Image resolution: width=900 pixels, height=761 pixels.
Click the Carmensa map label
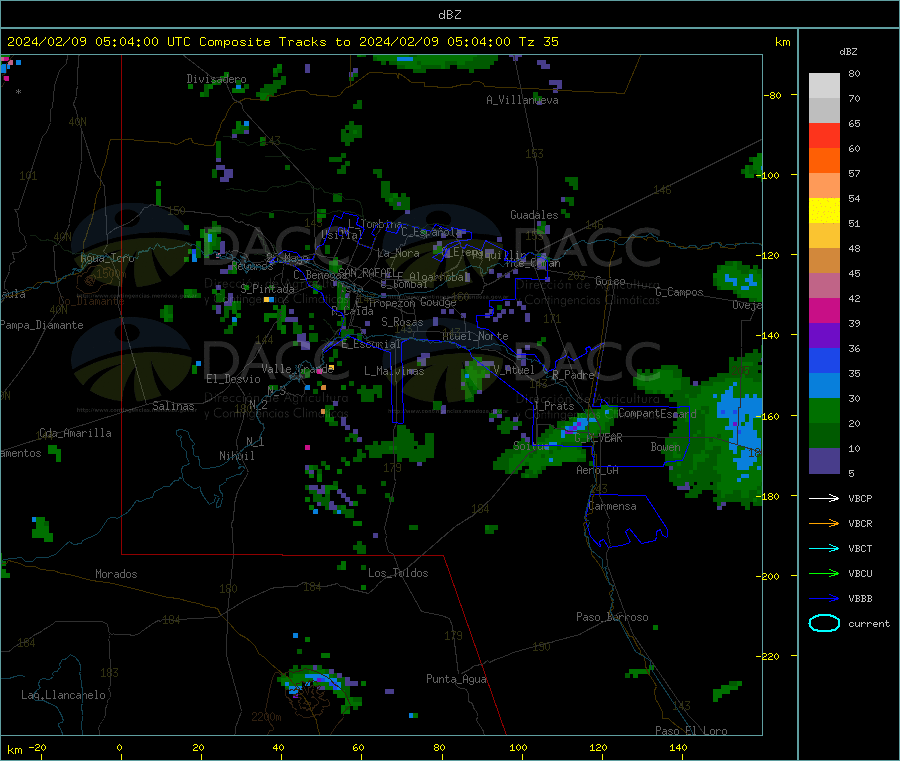(x=612, y=506)
